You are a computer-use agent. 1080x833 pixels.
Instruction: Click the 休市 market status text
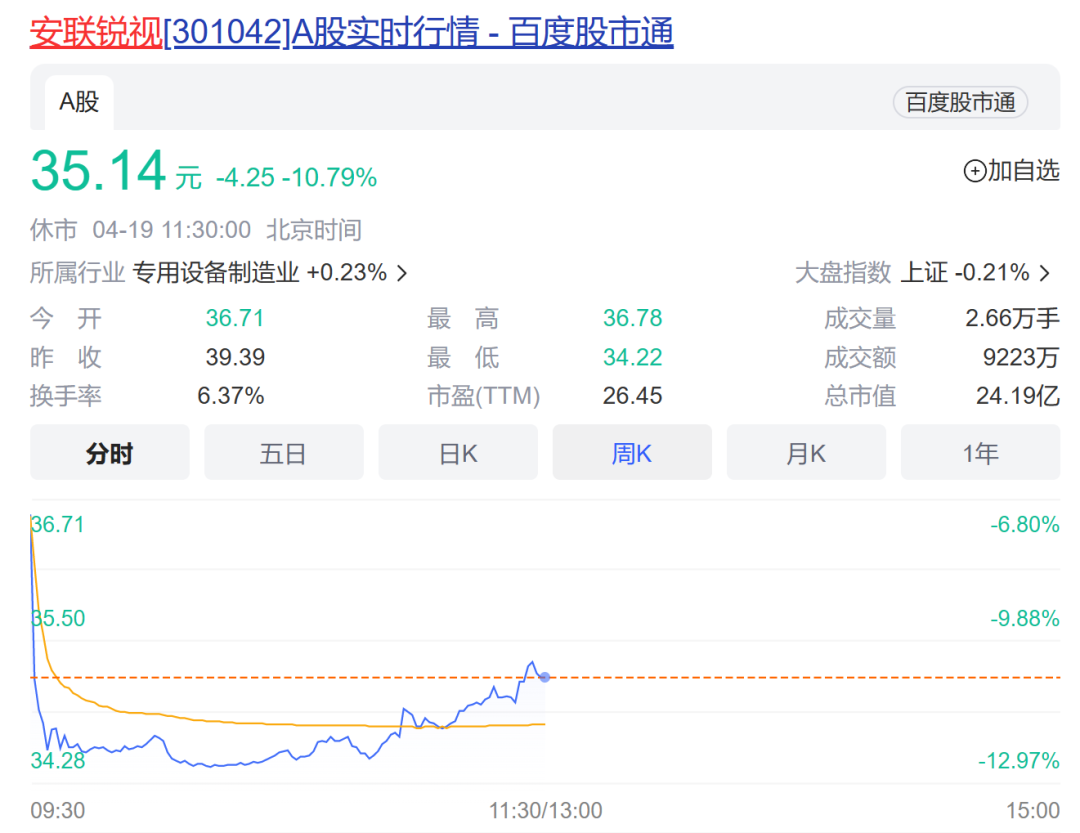(54, 229)
